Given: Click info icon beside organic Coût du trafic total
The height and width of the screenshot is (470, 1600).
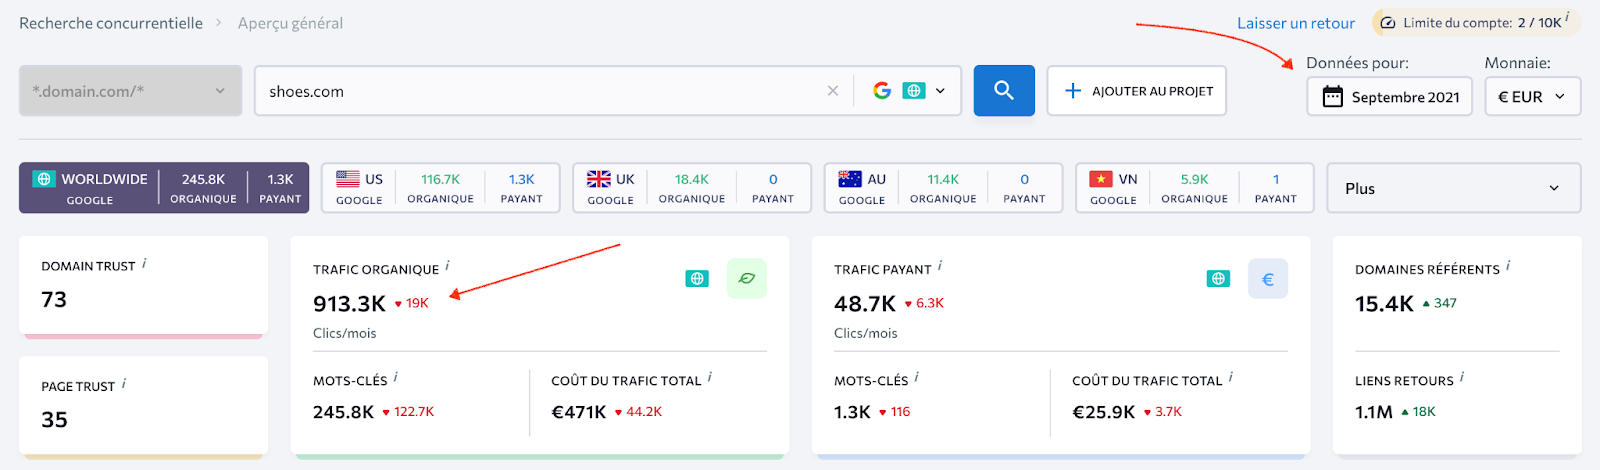Looking at the screenshot, I should click(710, 377).
